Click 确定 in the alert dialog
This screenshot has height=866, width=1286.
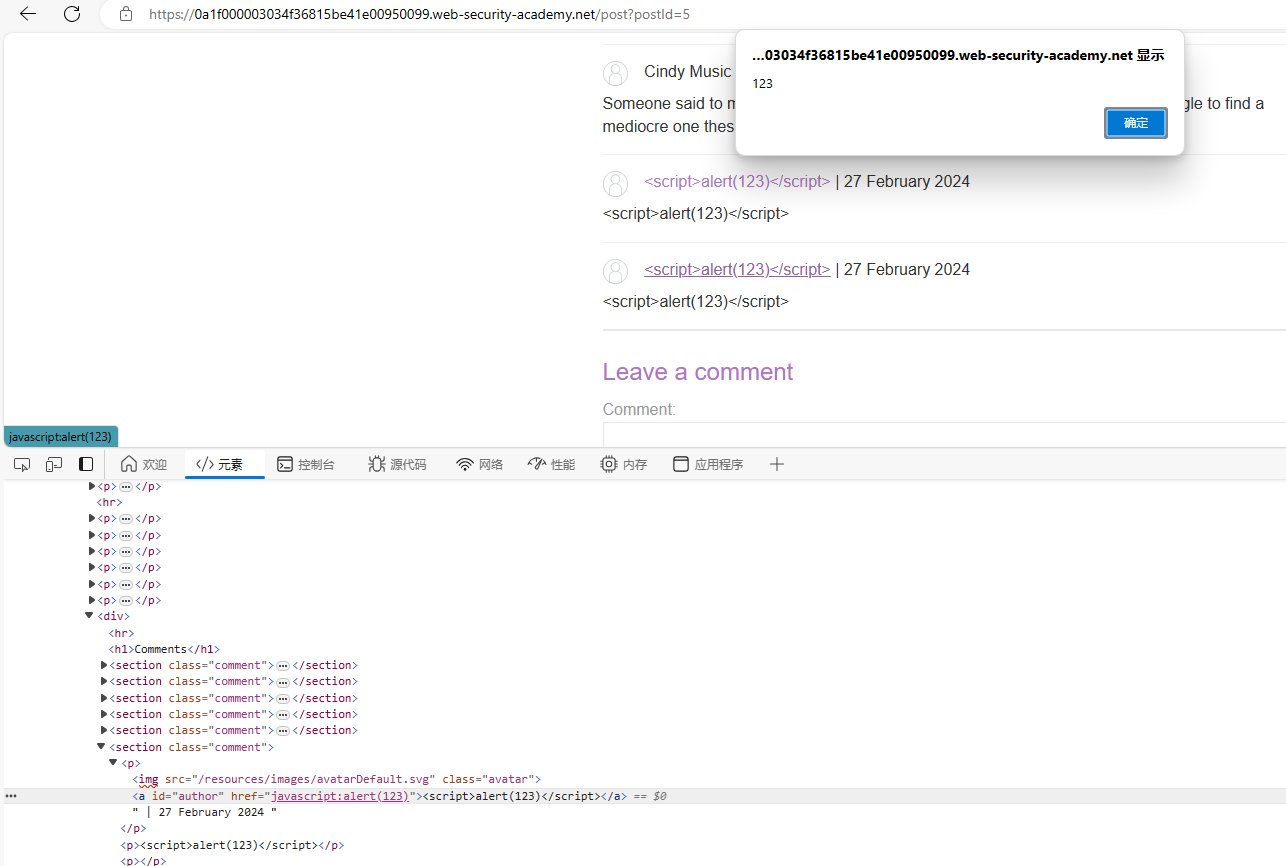1135,122
